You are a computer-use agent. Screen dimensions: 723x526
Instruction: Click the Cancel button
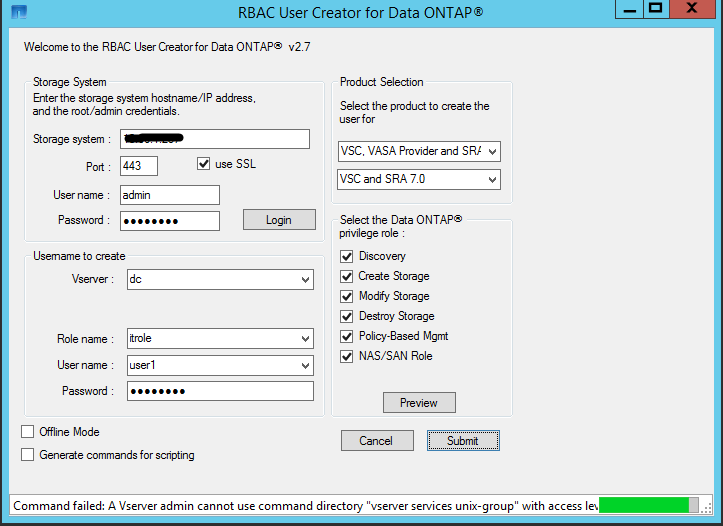click(x=377, y=441)
